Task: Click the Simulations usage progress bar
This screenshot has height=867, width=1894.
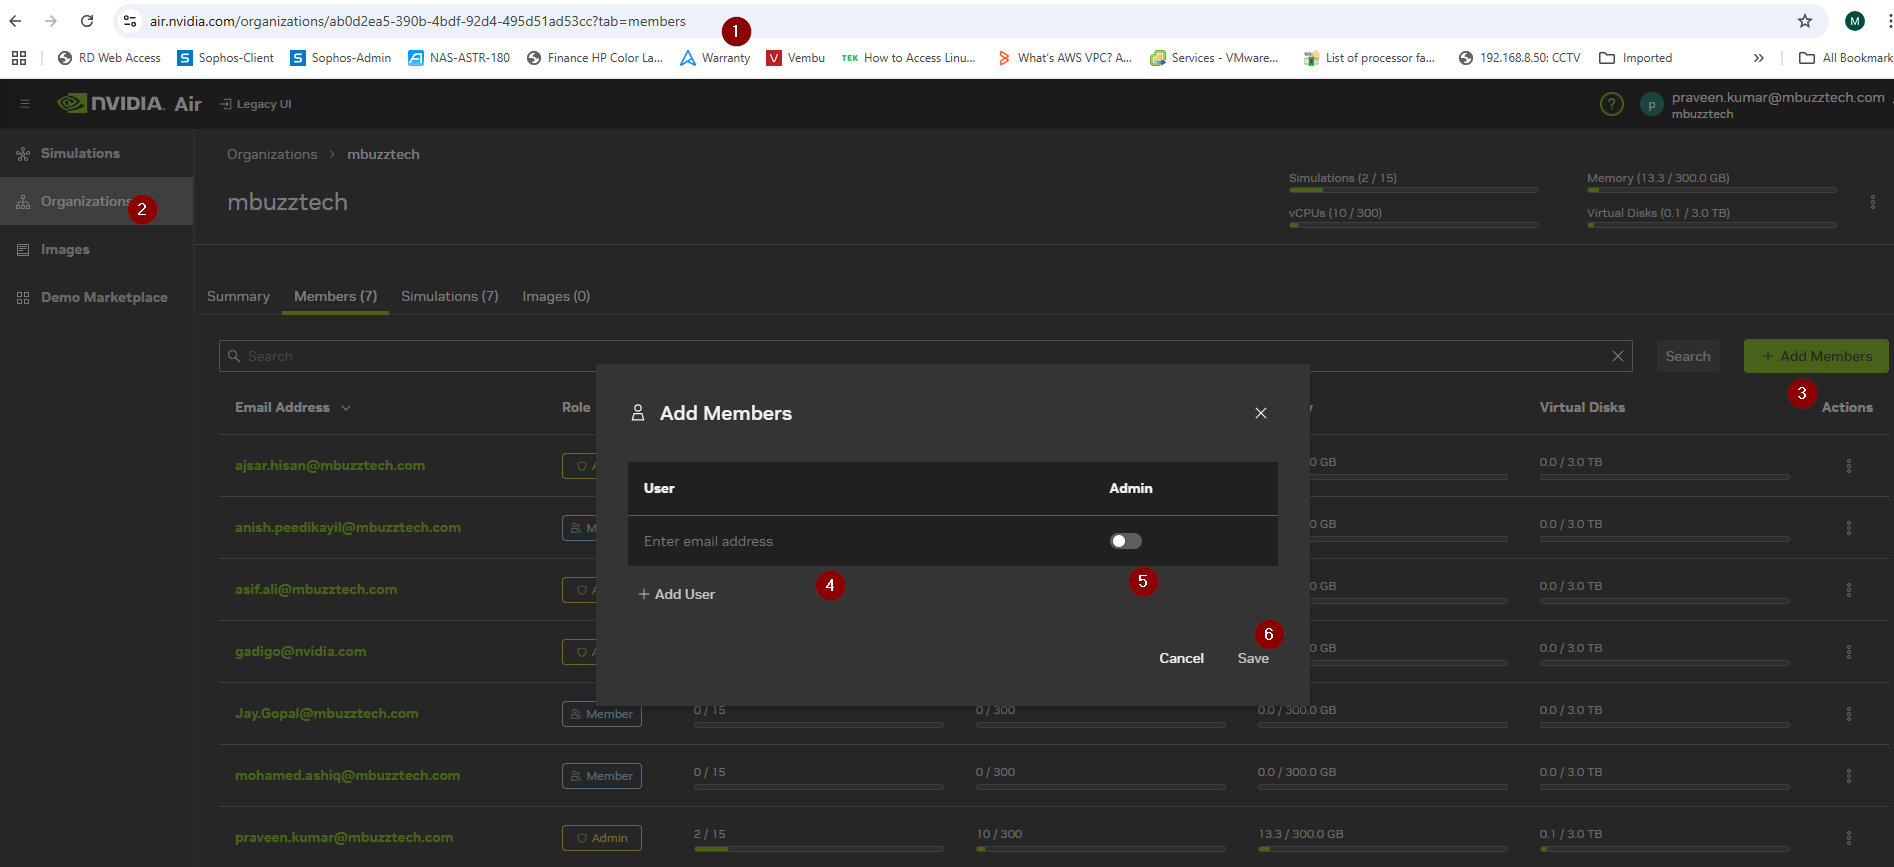Action: coord(1412,190)
